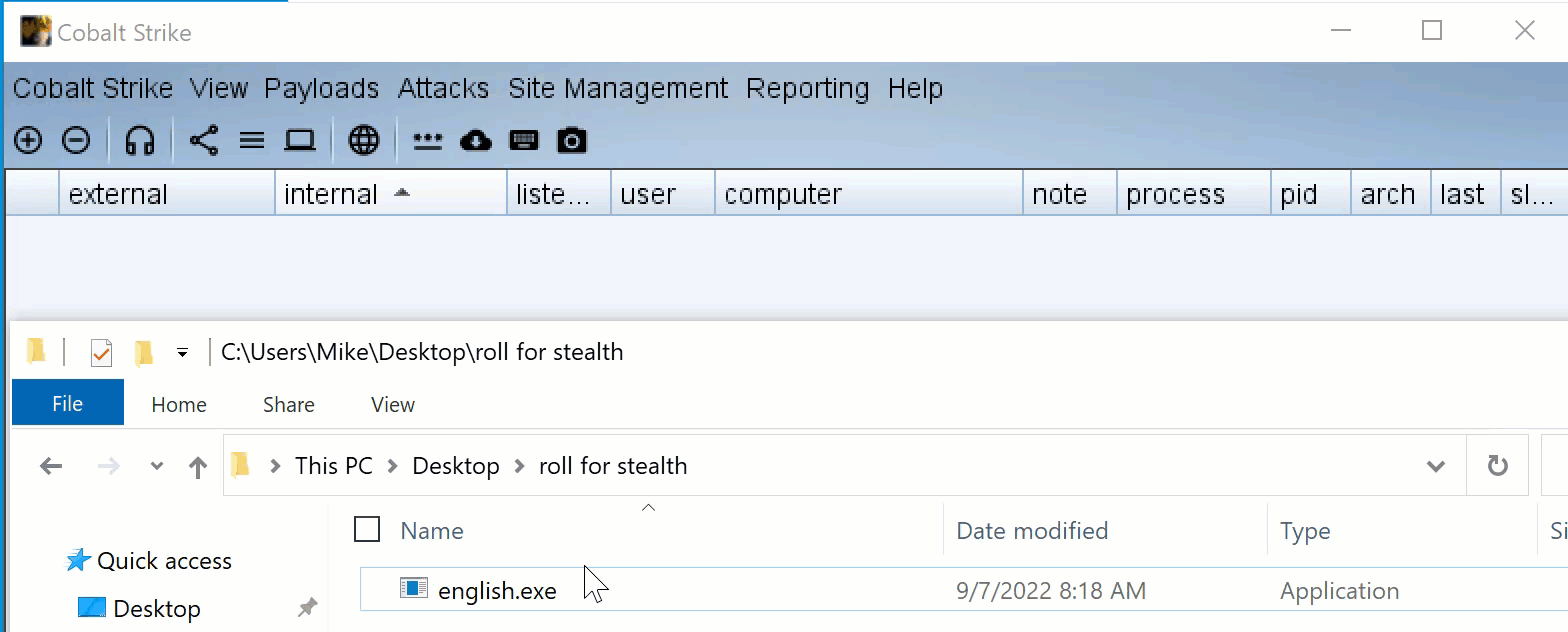
Task: Open the Site Management menu
Action: pyautogui.click(x=618, y=89)
